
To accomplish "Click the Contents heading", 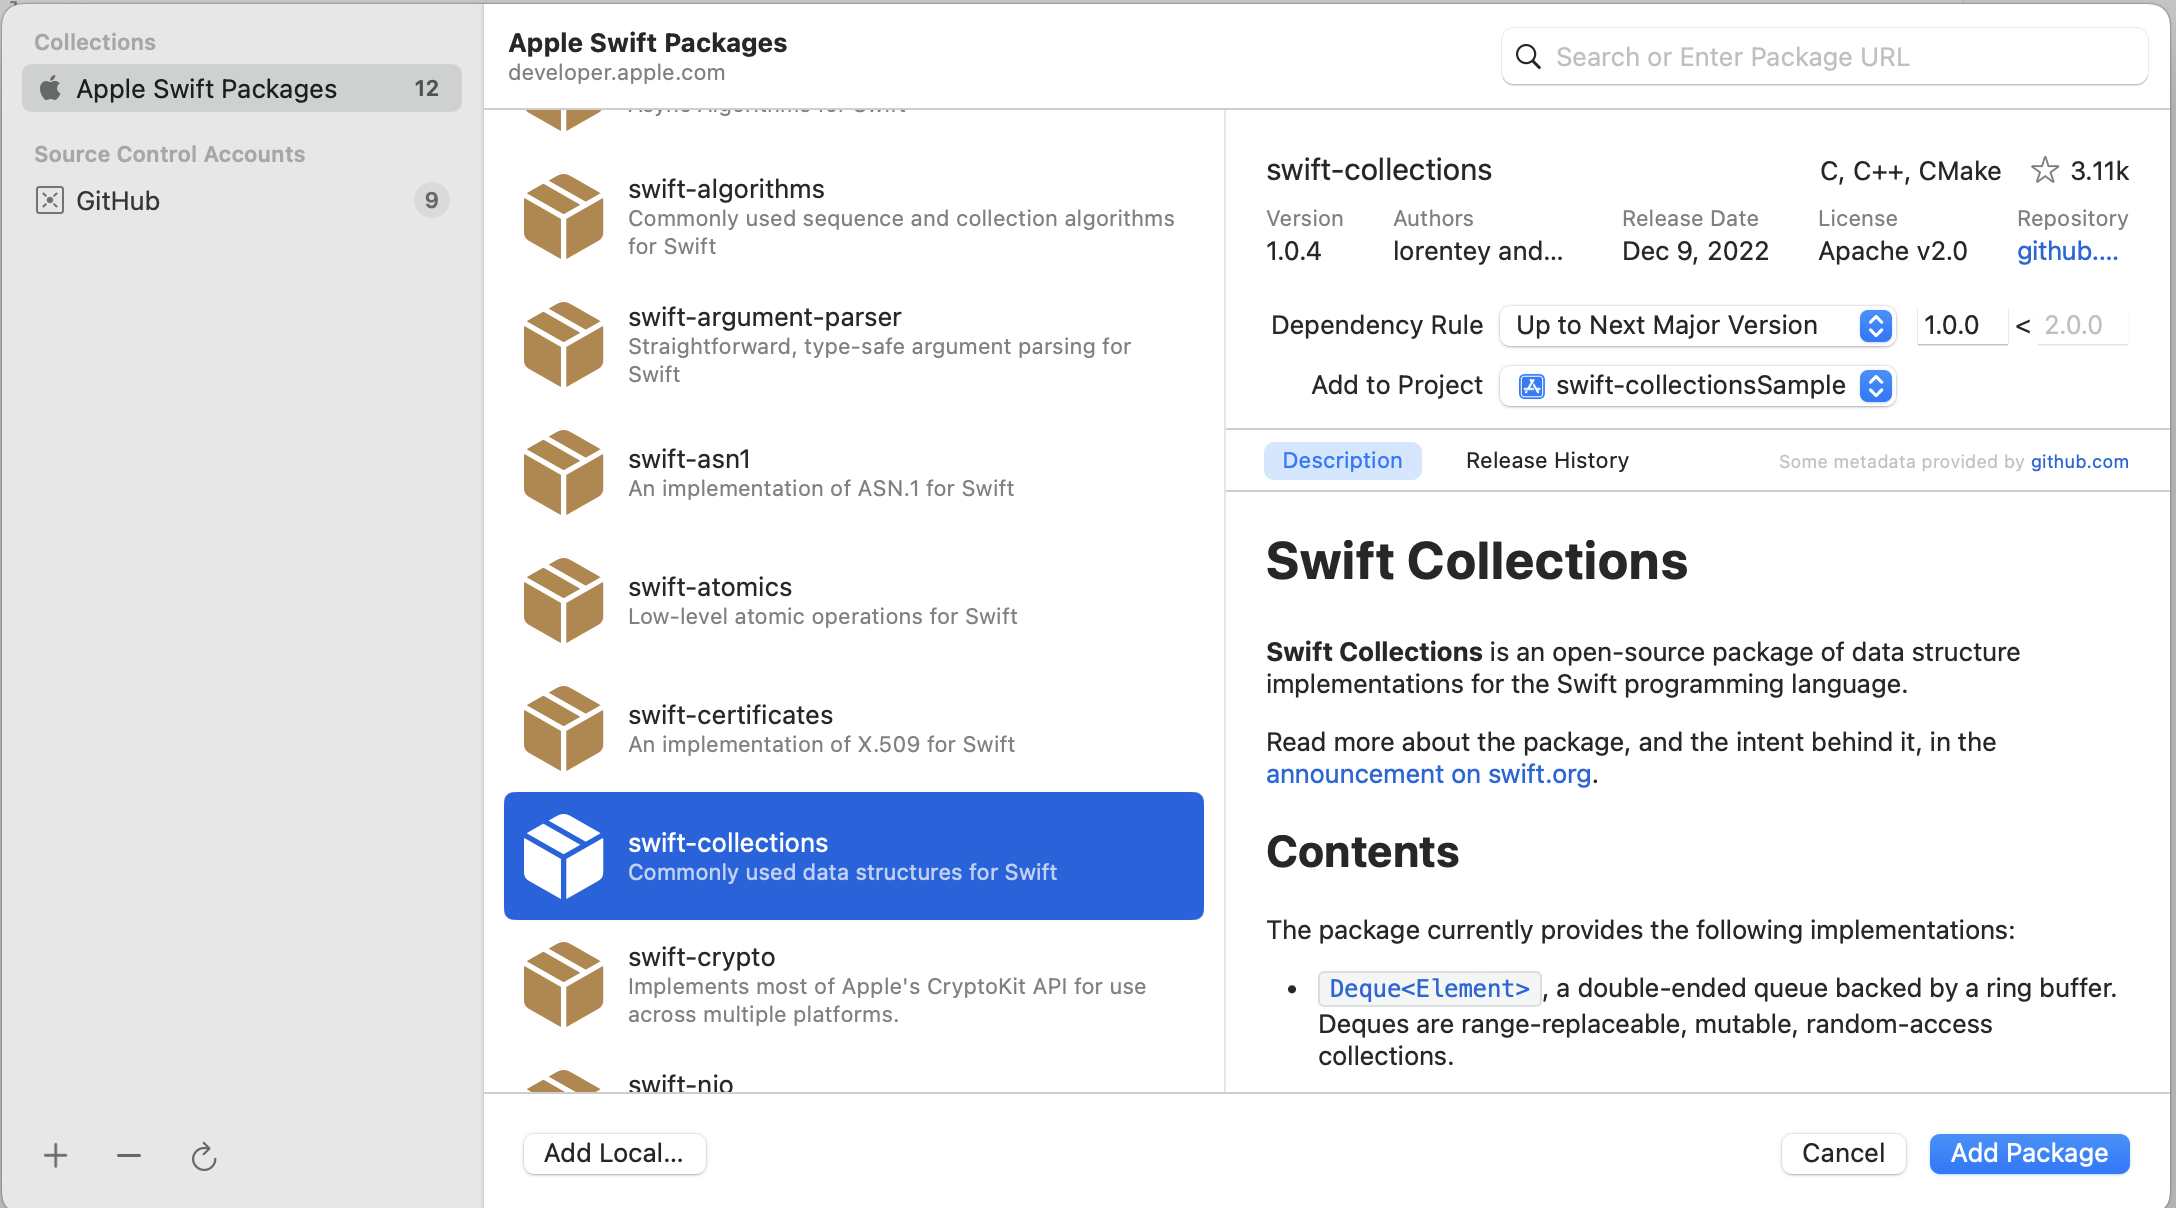I will pyautogui.click(x=1362, y=852).
